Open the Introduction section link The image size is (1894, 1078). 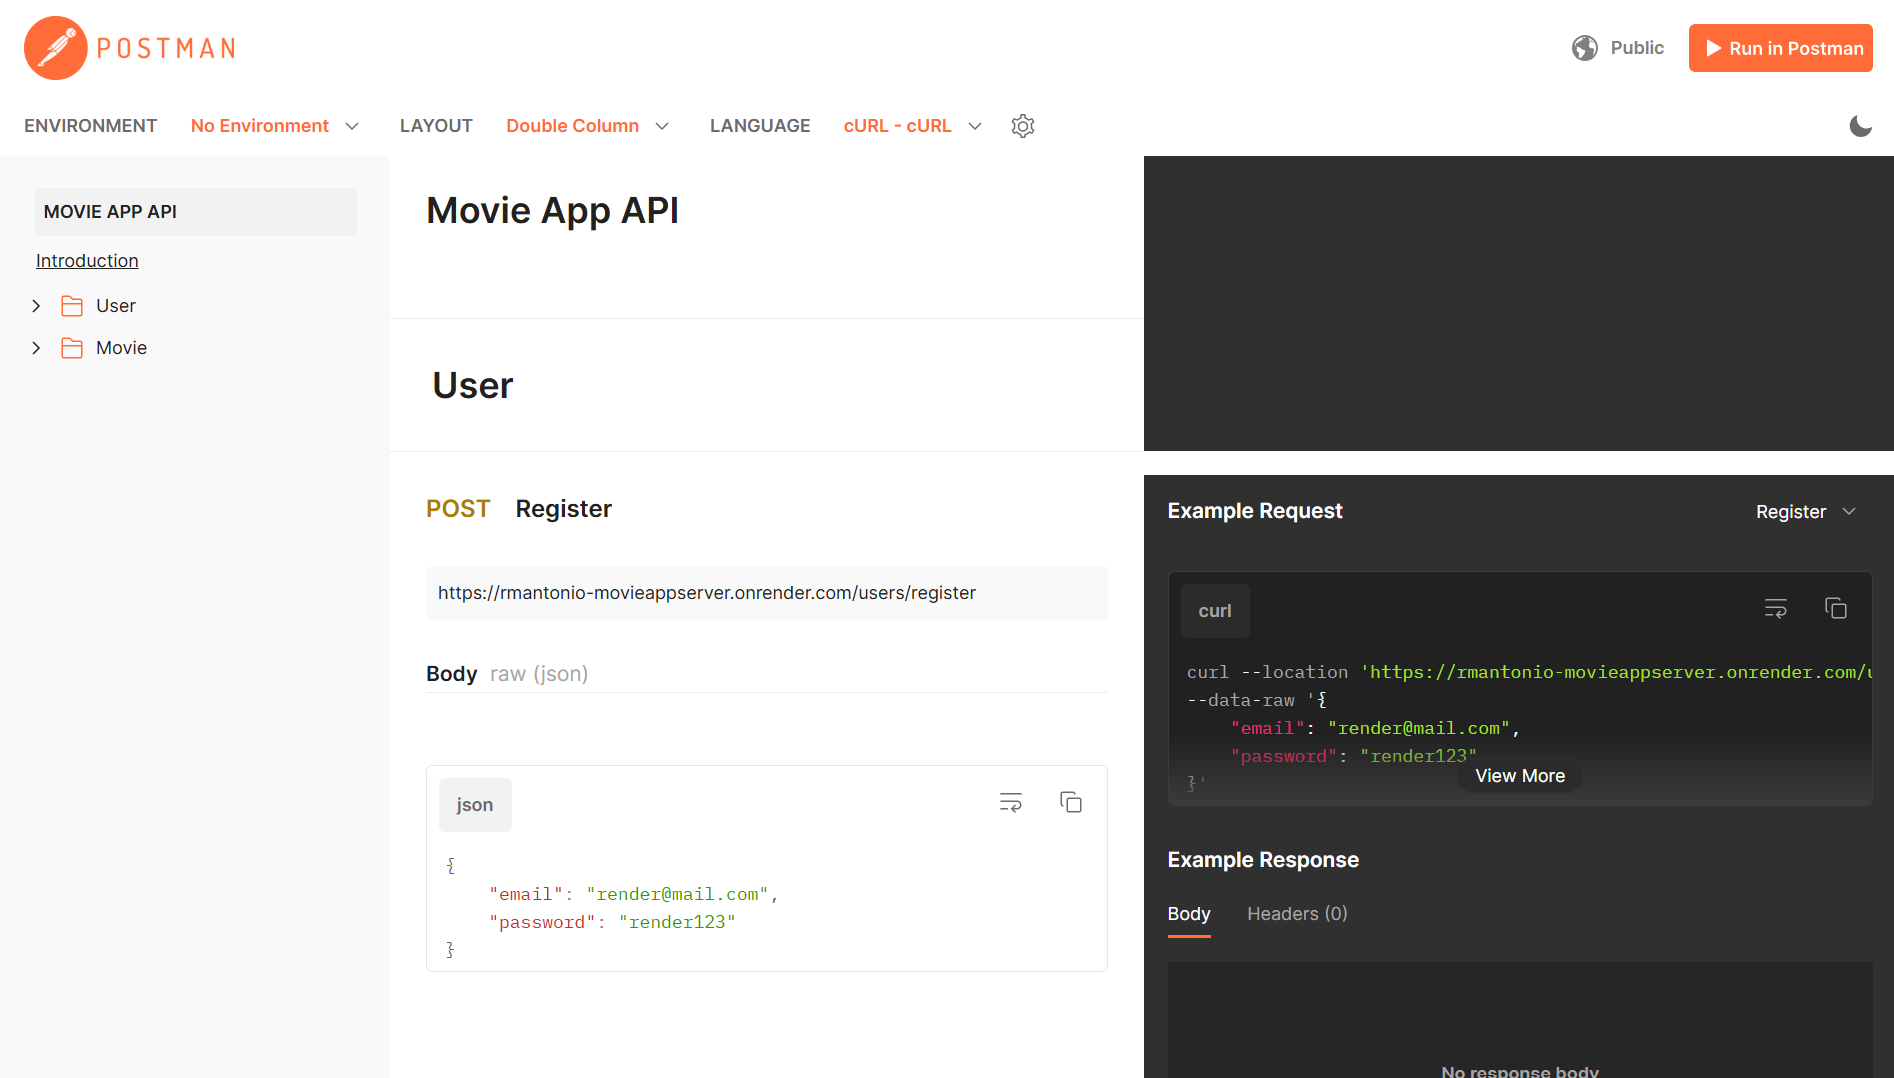pyautogui.click(x=87, y=260)
